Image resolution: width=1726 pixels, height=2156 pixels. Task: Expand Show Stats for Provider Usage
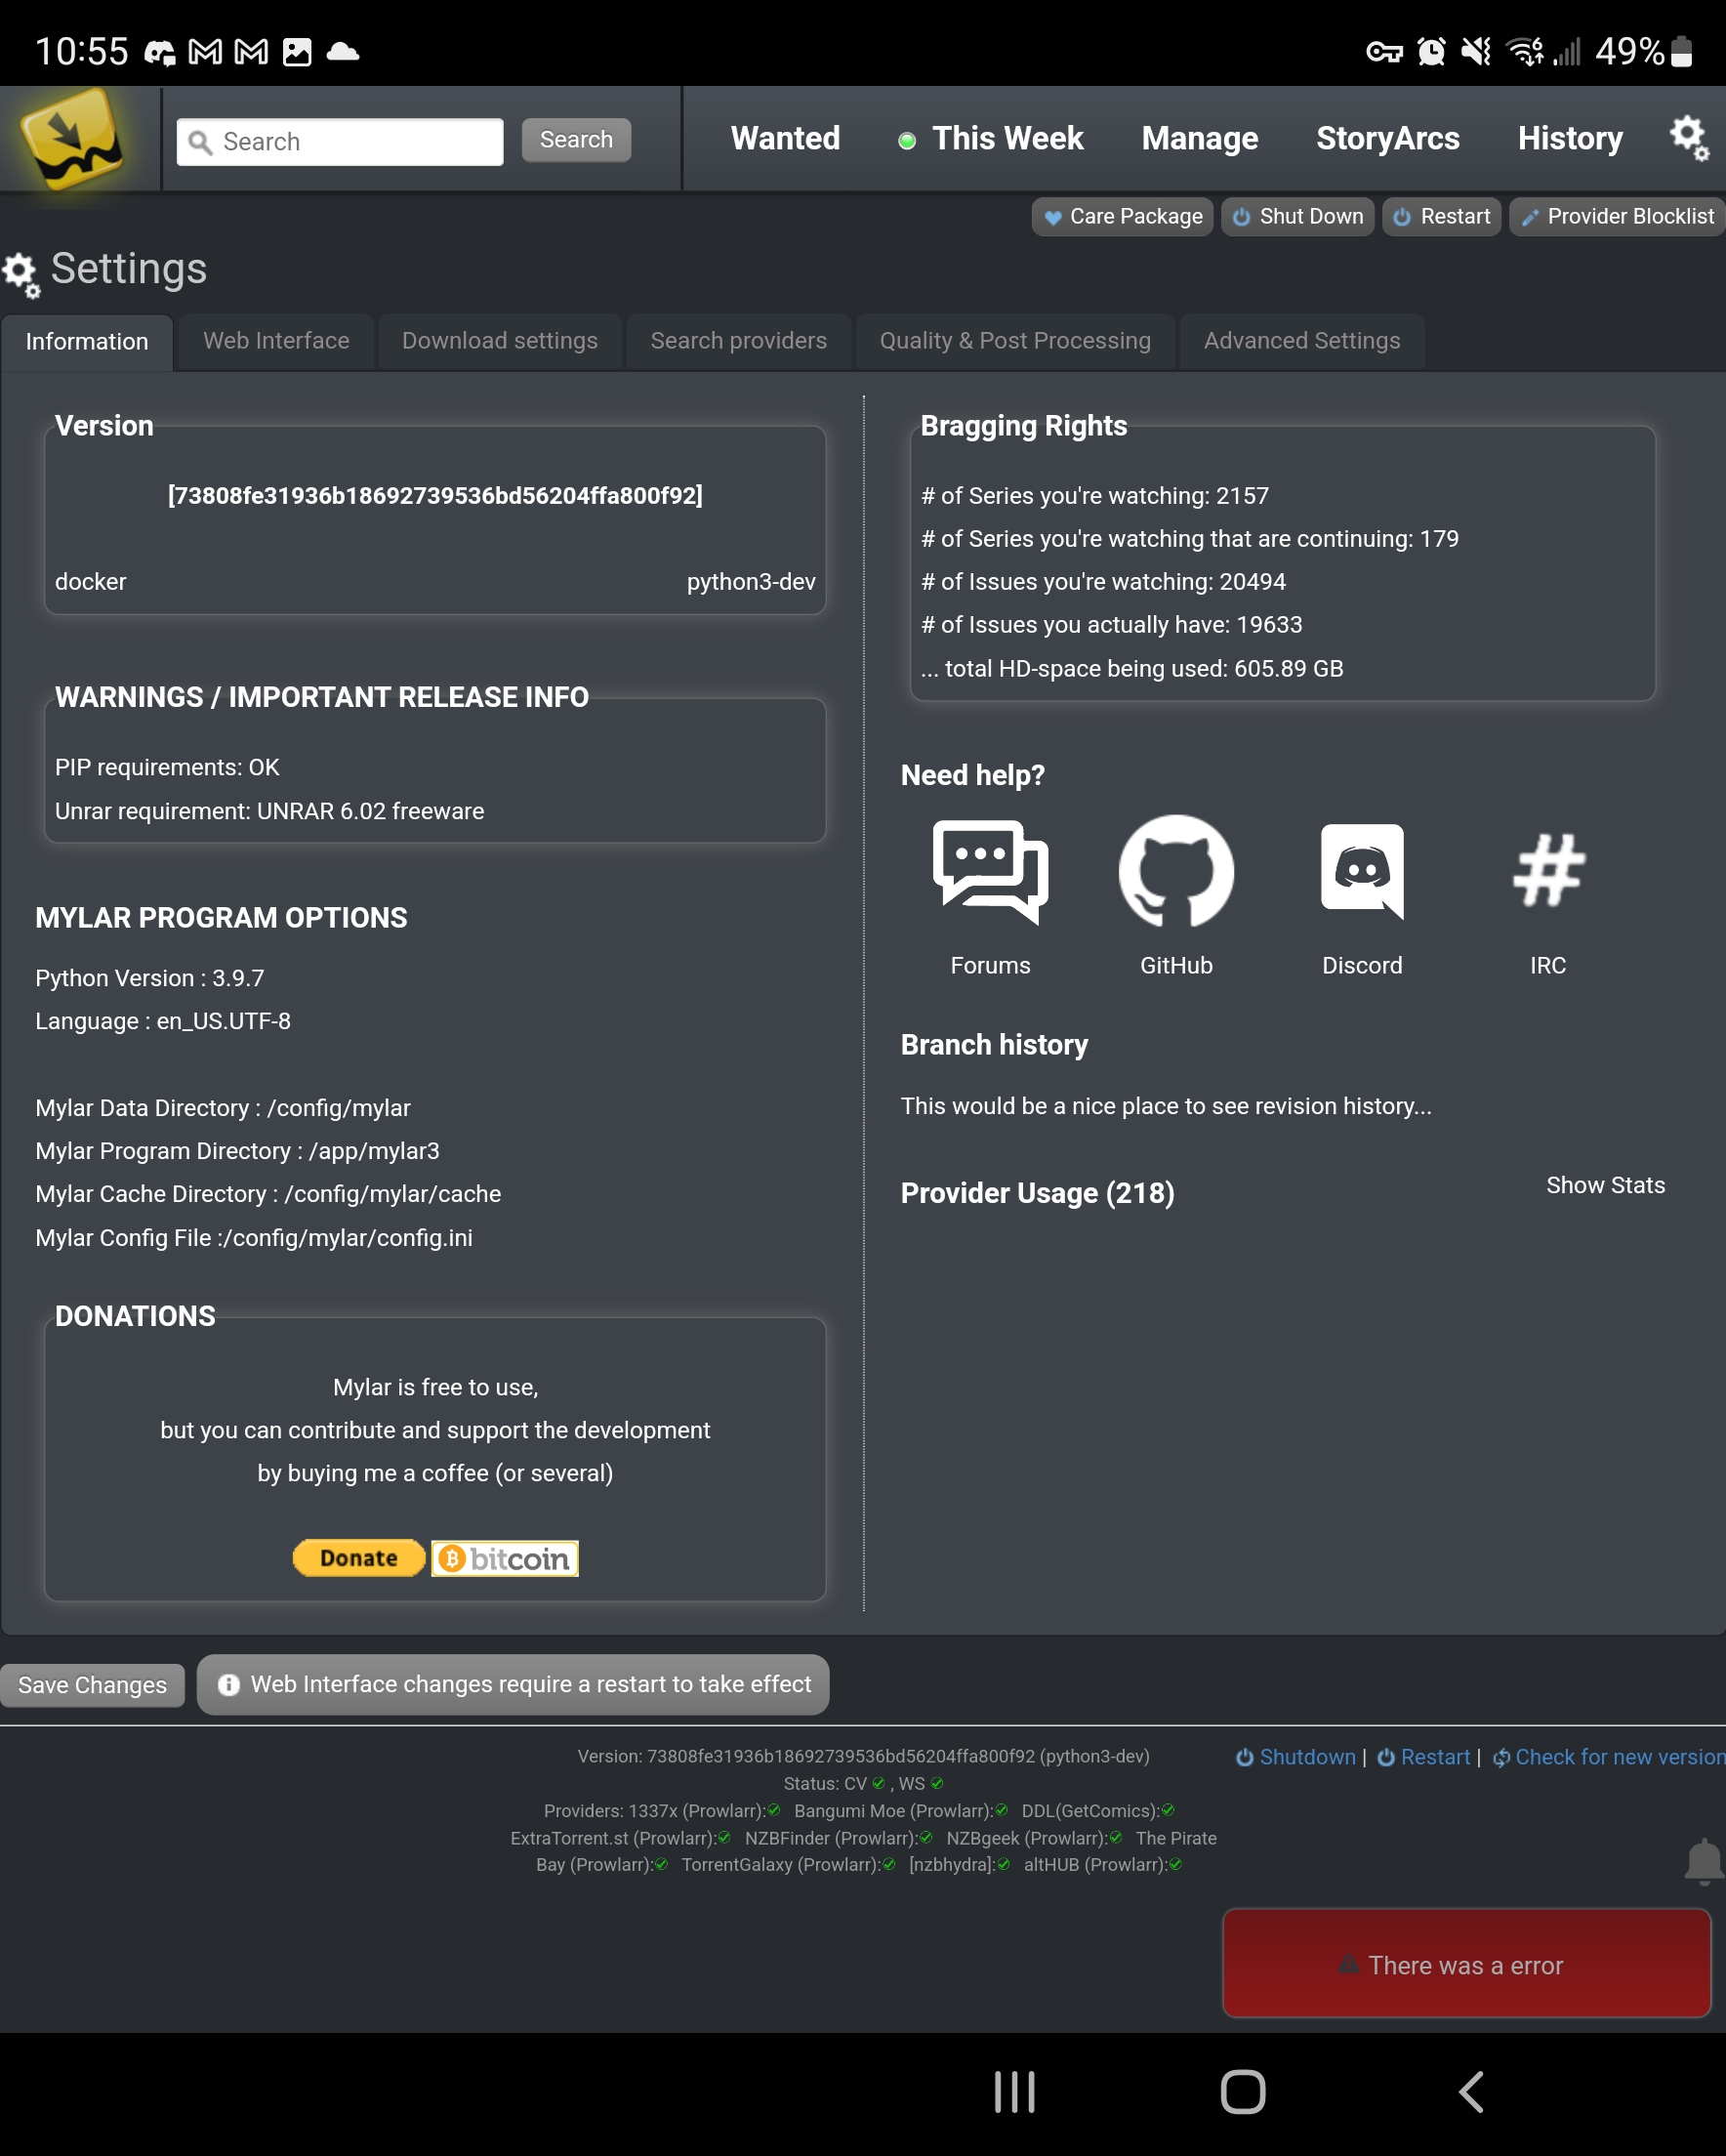tap(1605, 1185)
